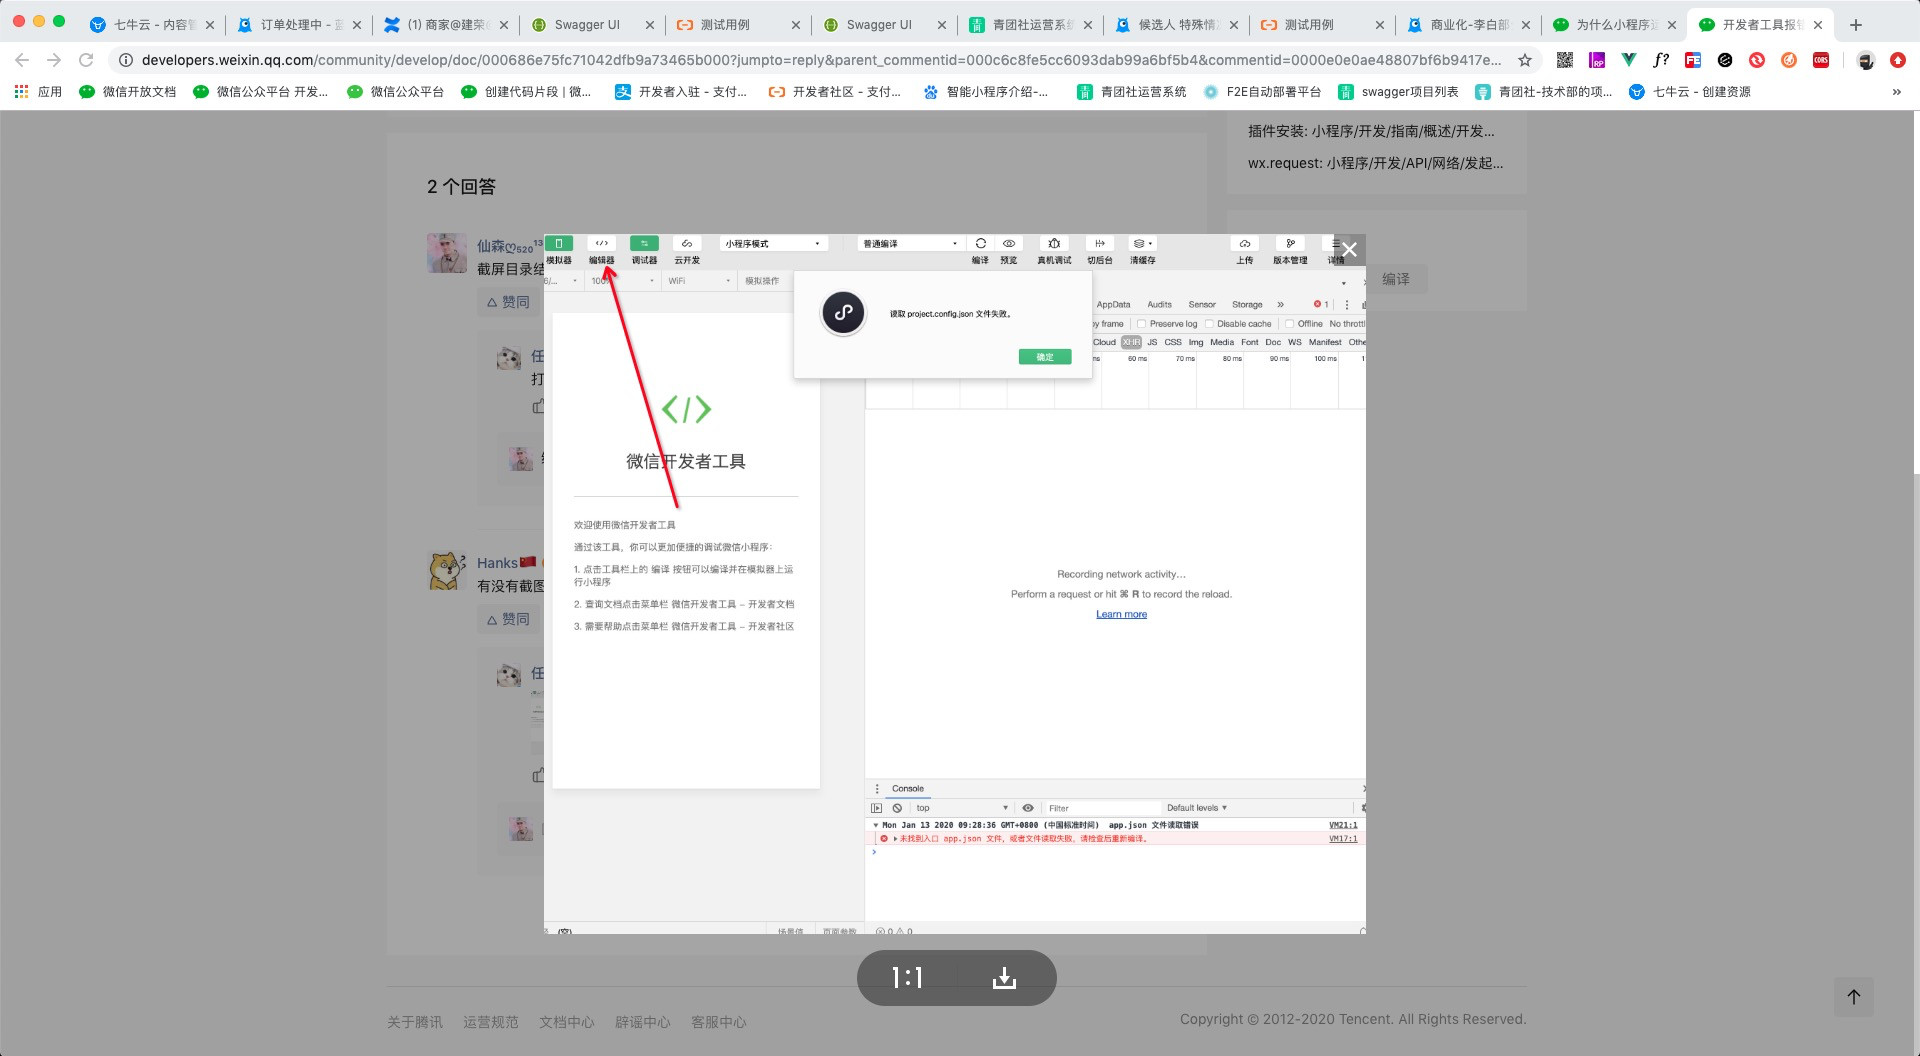The image size is (1920, 1056).
Task: Open the F2E自动部署平台 bookmark
Action: [x=1262, y=92]
